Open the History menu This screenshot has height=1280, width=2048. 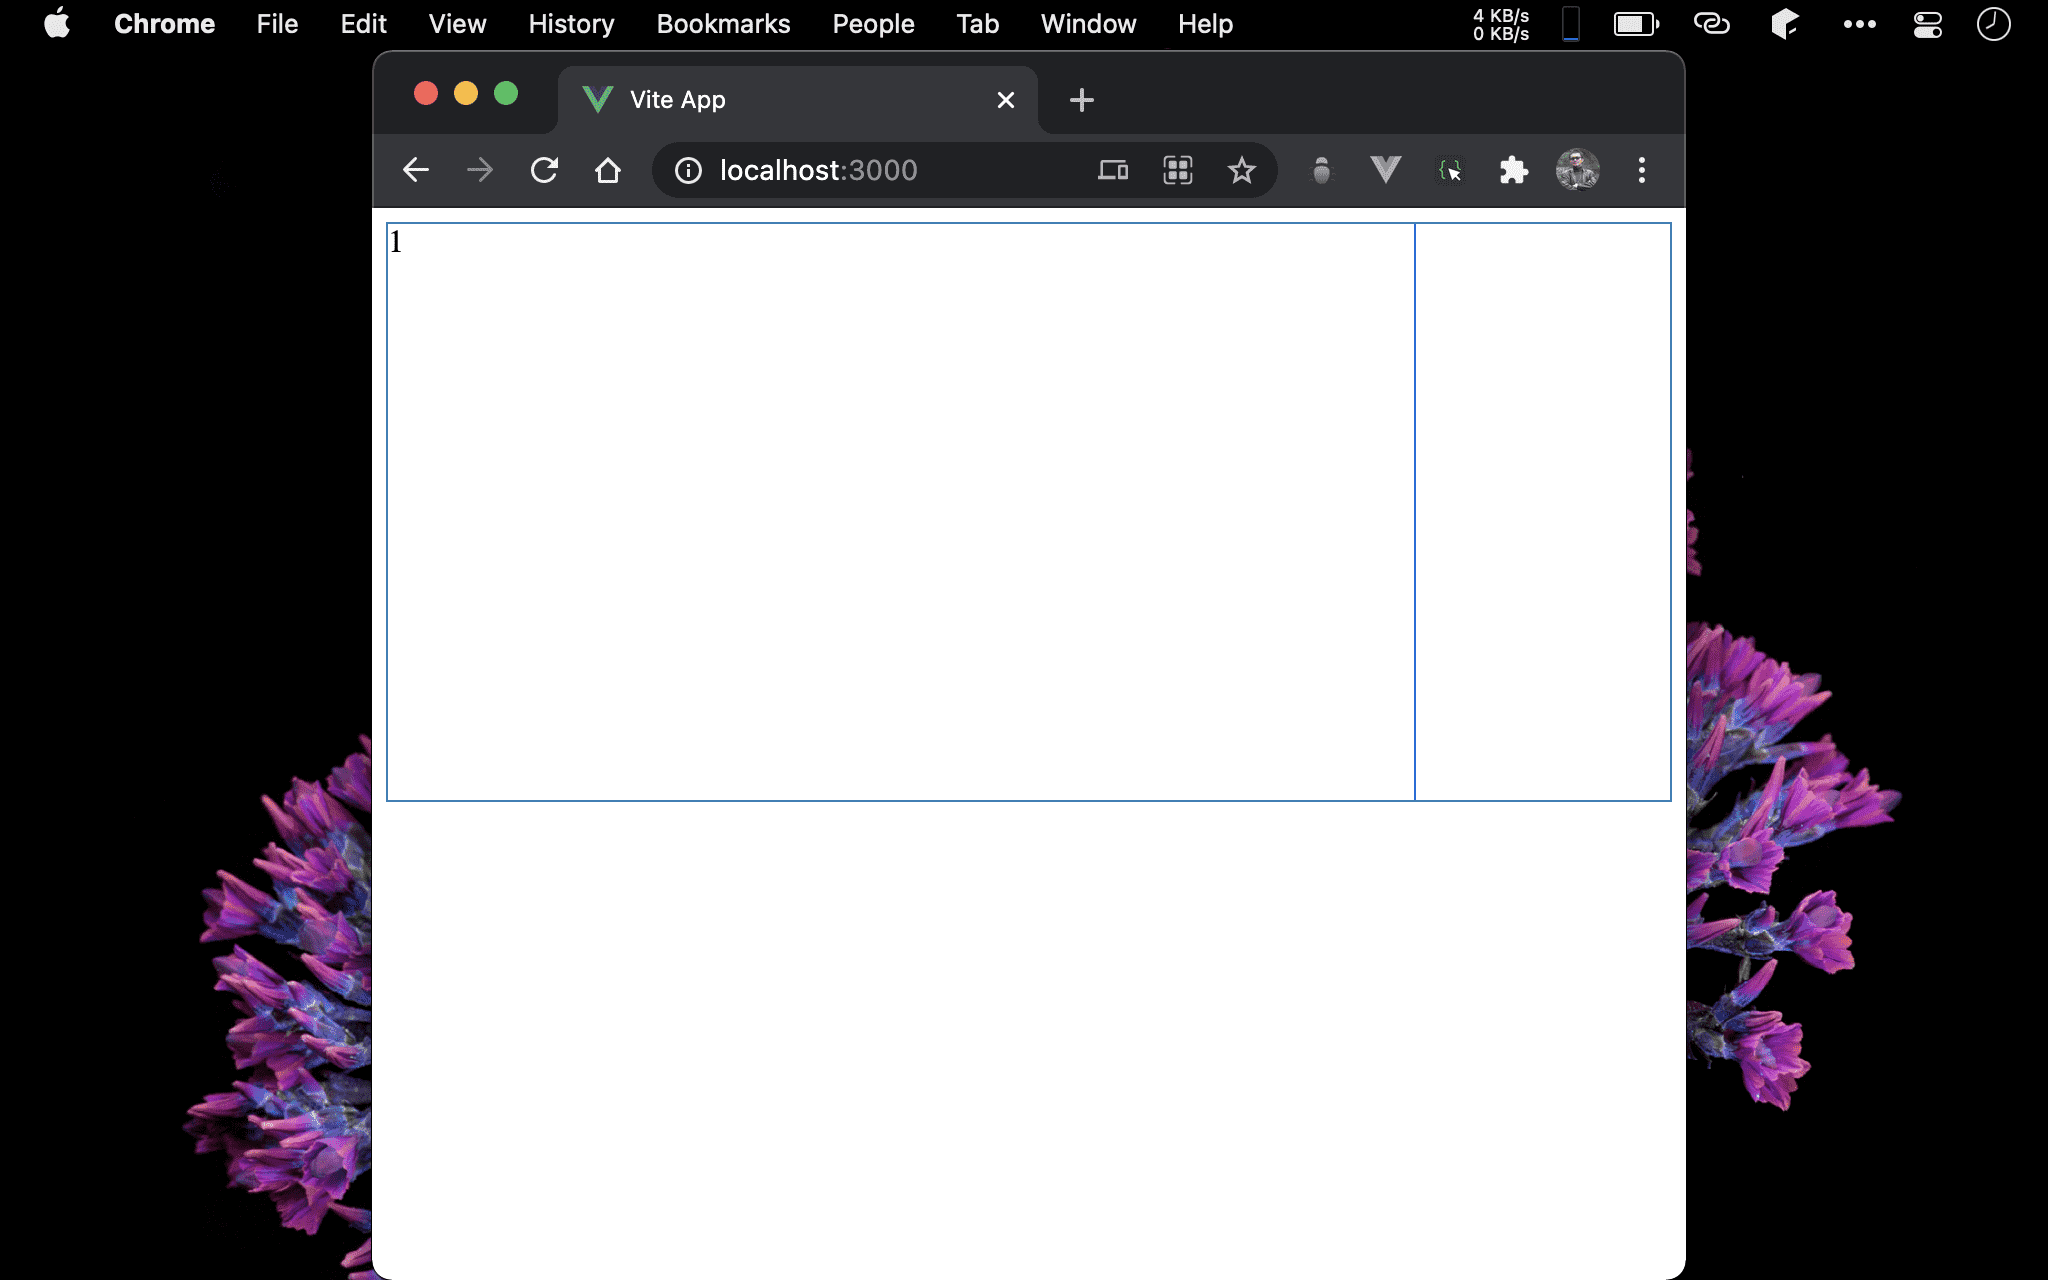click(x=571, y=24)
